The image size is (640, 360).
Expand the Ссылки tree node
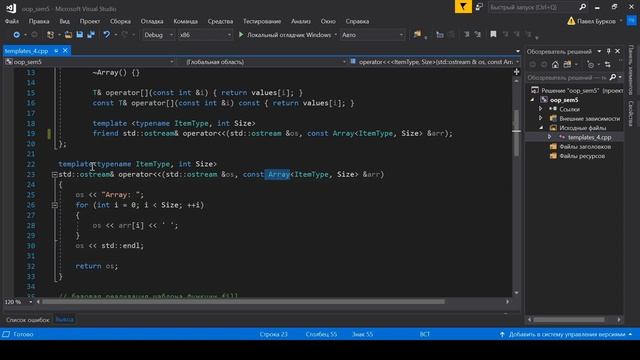540,109
